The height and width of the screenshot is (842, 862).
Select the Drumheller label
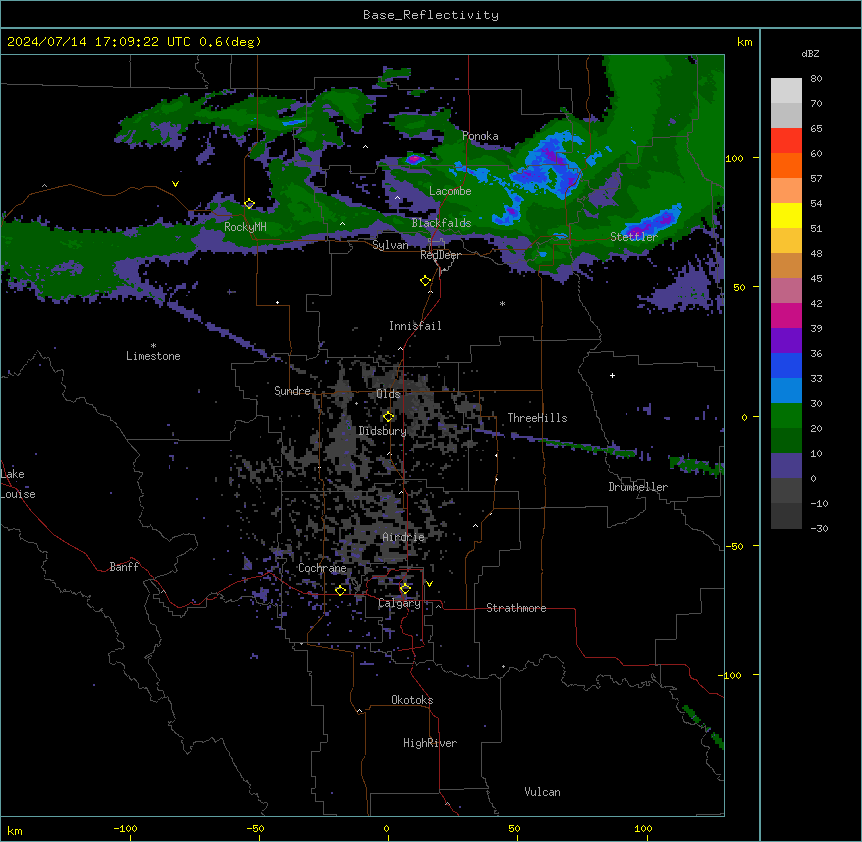point(638,487)
